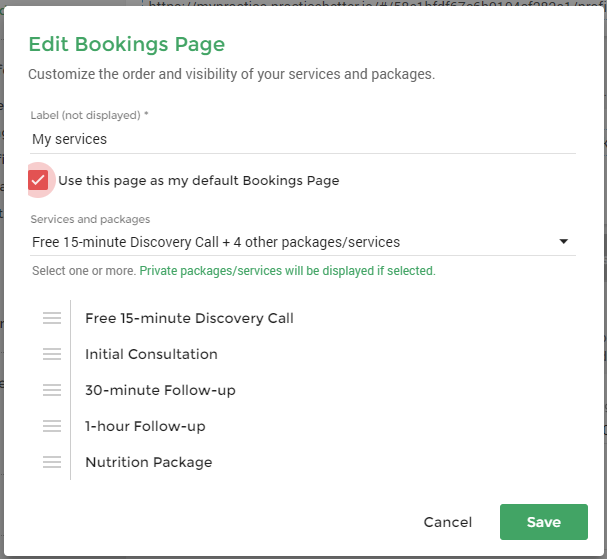Pick the 1-hour Follow-up list entry
This screenshot has height=559, width=607.
pyautogui.click(x=145, y=426)
